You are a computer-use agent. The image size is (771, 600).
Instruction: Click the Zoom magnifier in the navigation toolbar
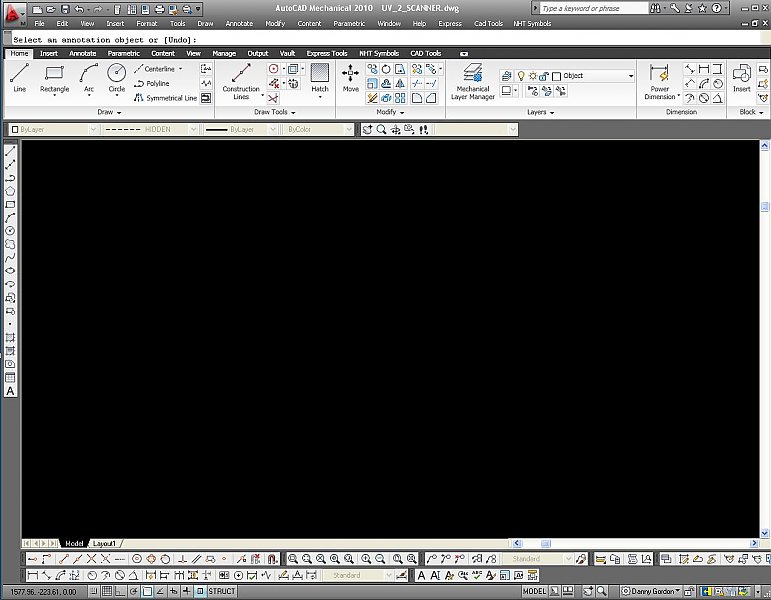[x=381, y=129]
